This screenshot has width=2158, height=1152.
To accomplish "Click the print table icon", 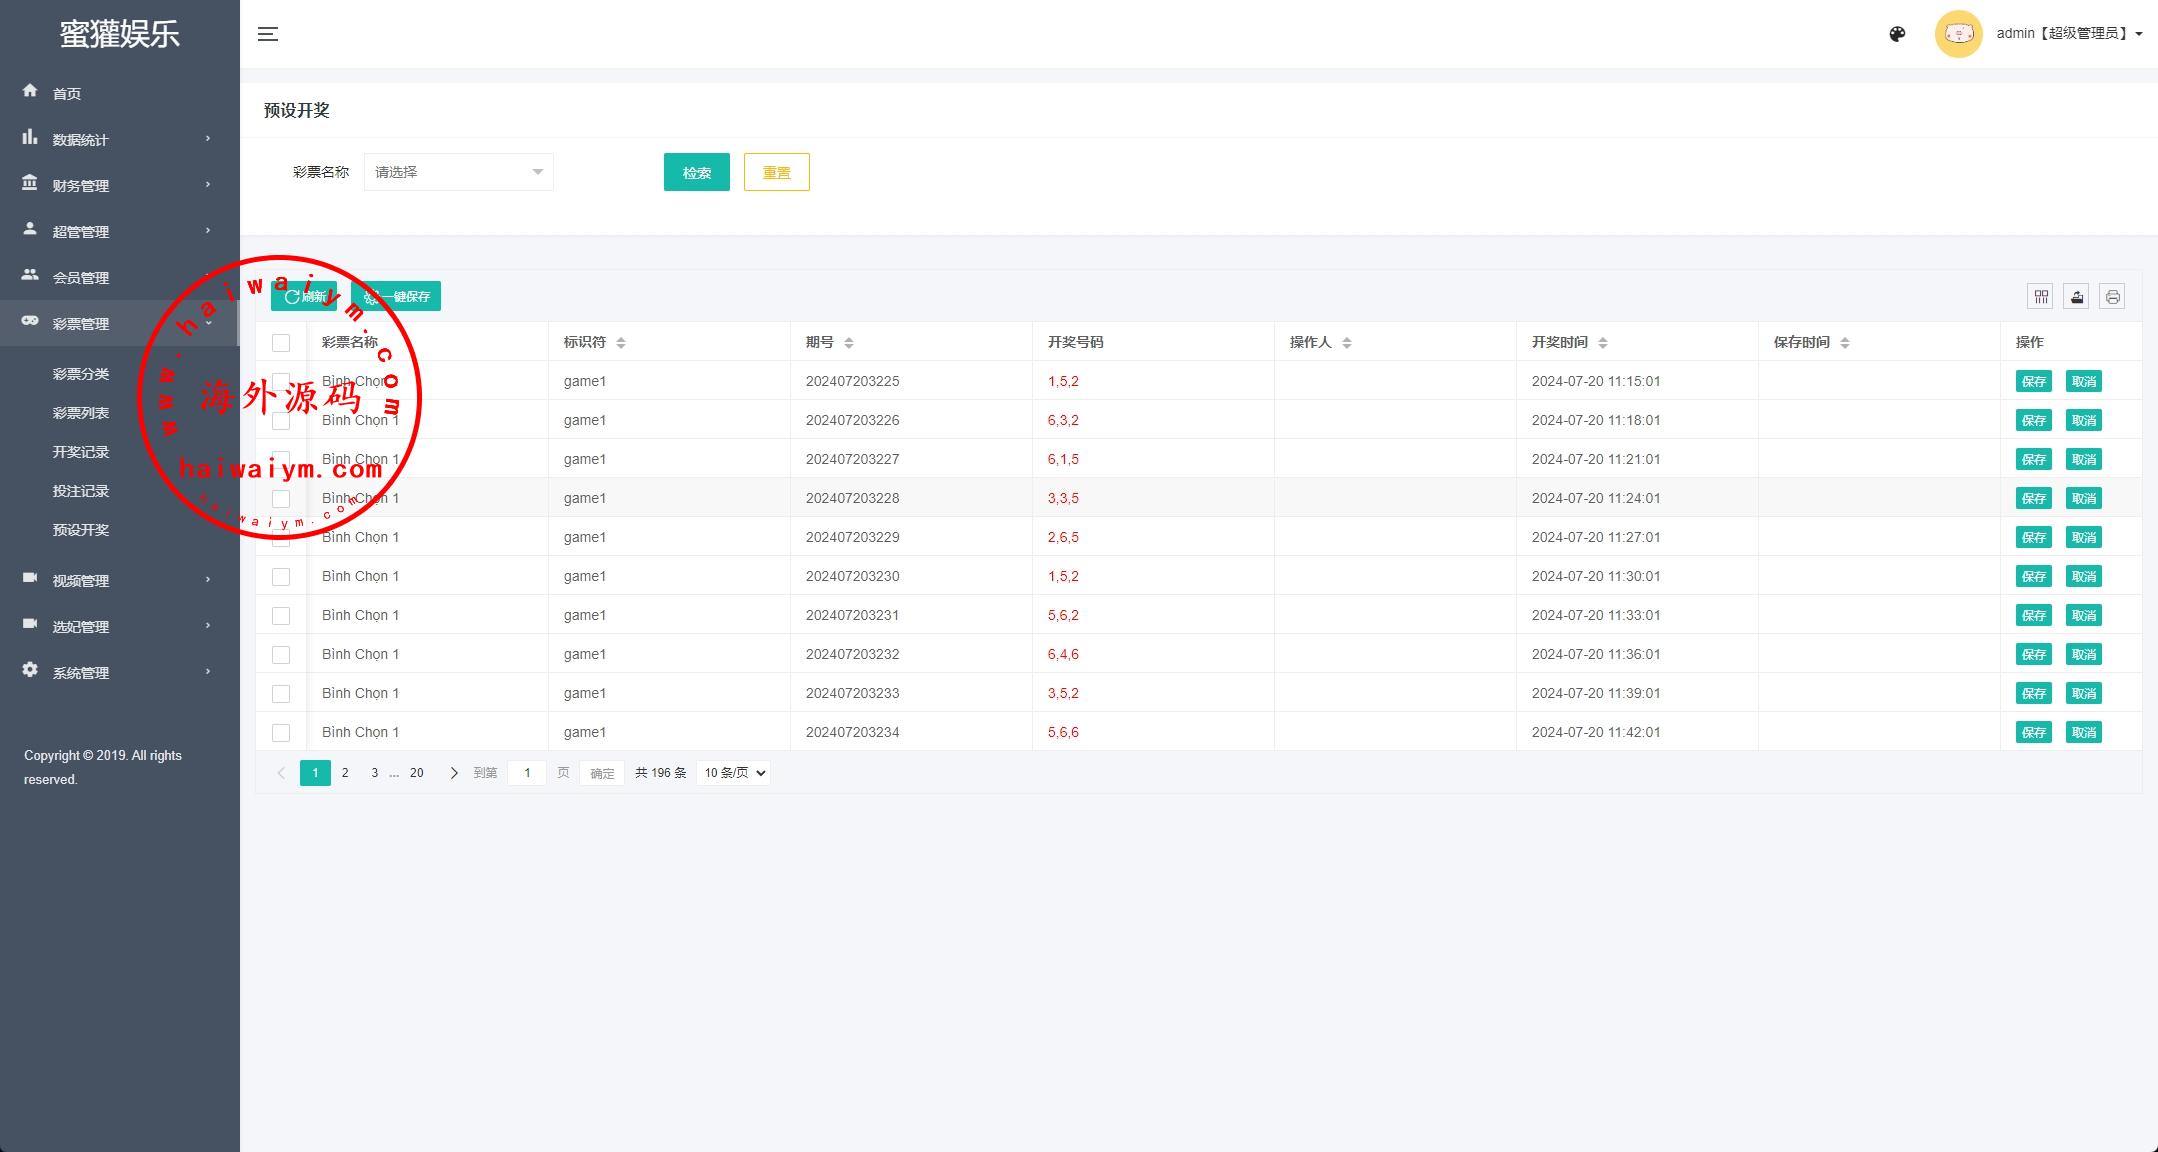I will pyautogui.click(x=2112, y=296).
